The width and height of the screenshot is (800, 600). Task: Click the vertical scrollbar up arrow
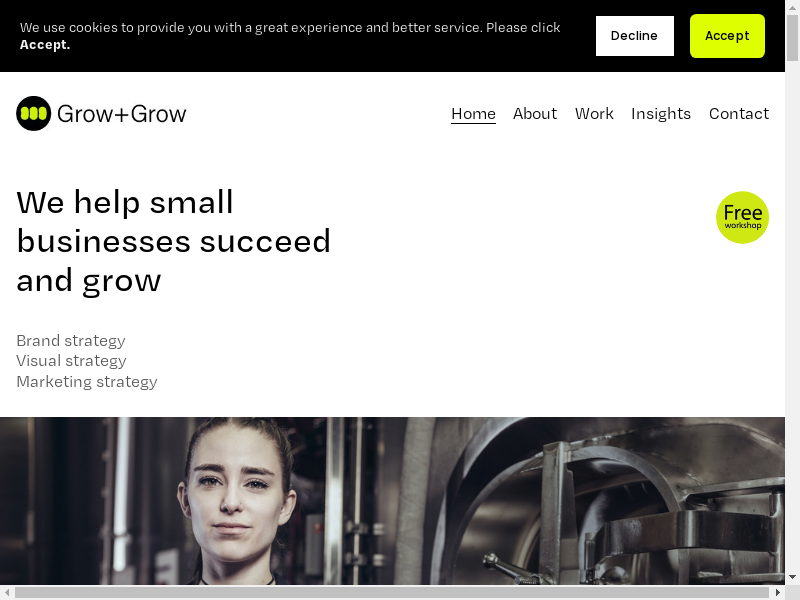pyautogui.click(x=792, y=8)
